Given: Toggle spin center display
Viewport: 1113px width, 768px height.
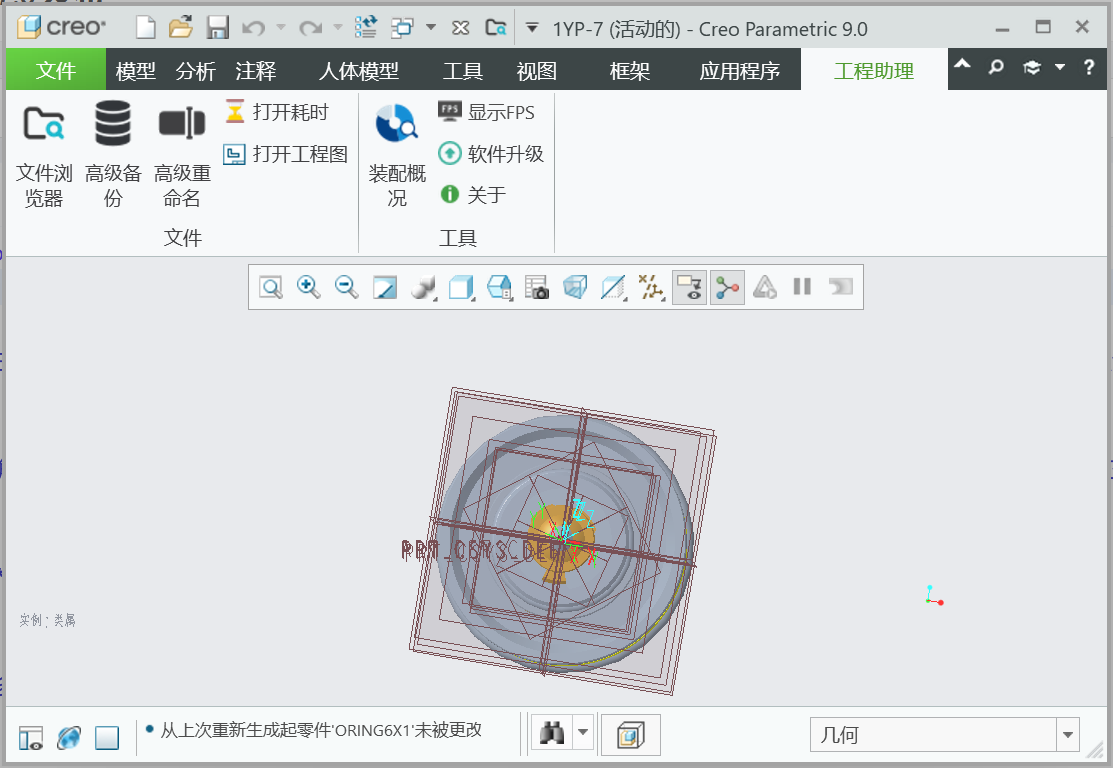Looking at the screenshot, I should [728, 287].
